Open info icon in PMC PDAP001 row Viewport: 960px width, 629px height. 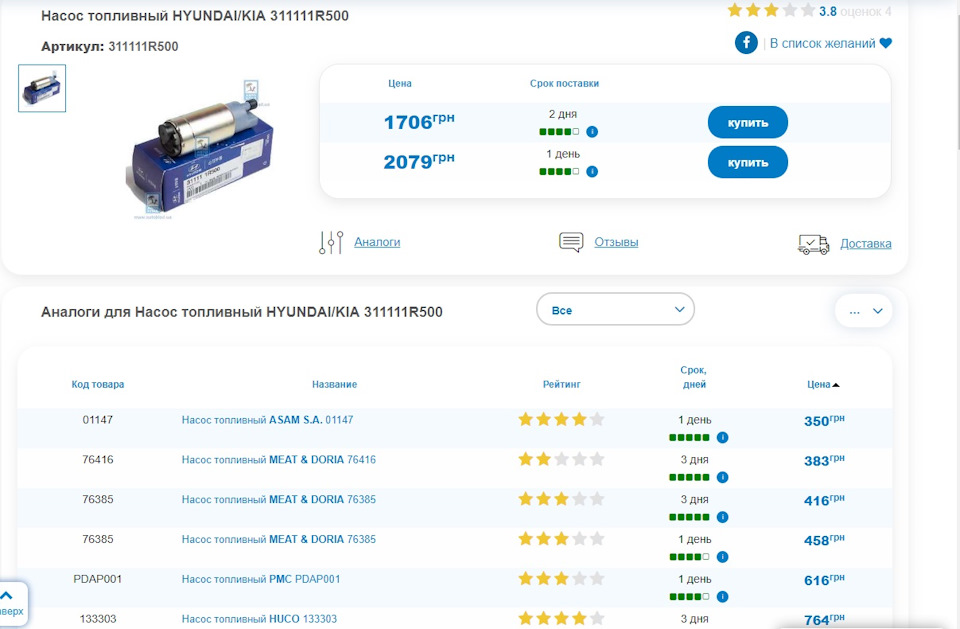(x=722, y=597)
